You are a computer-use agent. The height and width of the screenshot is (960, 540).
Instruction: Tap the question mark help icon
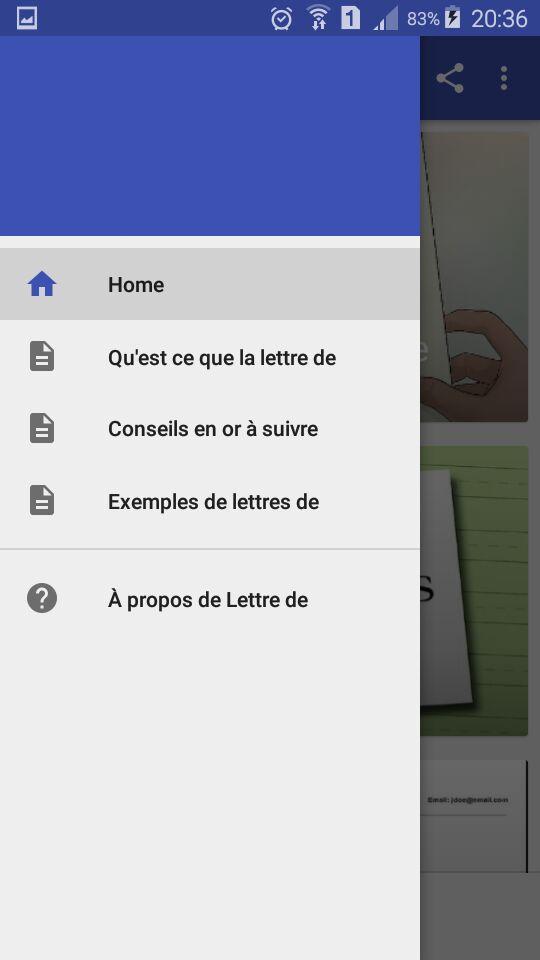[x=42, y=598]
